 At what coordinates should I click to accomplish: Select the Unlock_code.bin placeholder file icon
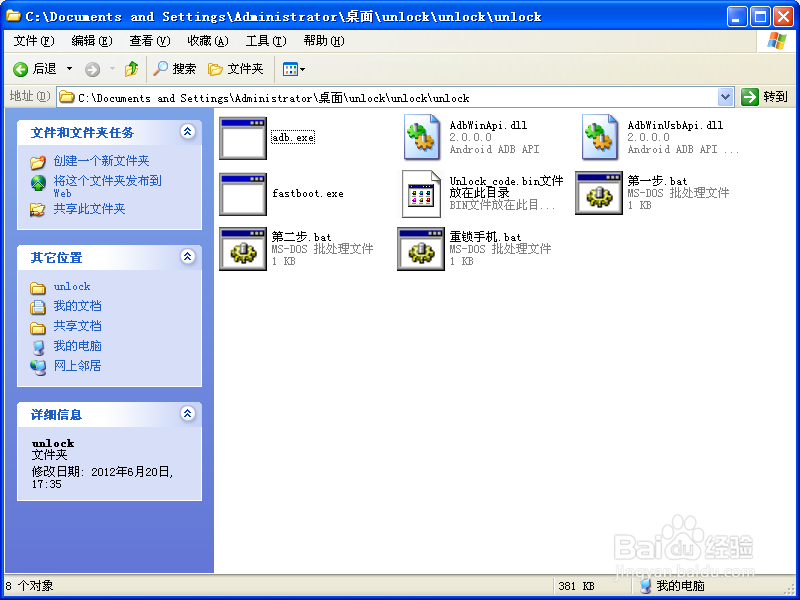(421, 194)
